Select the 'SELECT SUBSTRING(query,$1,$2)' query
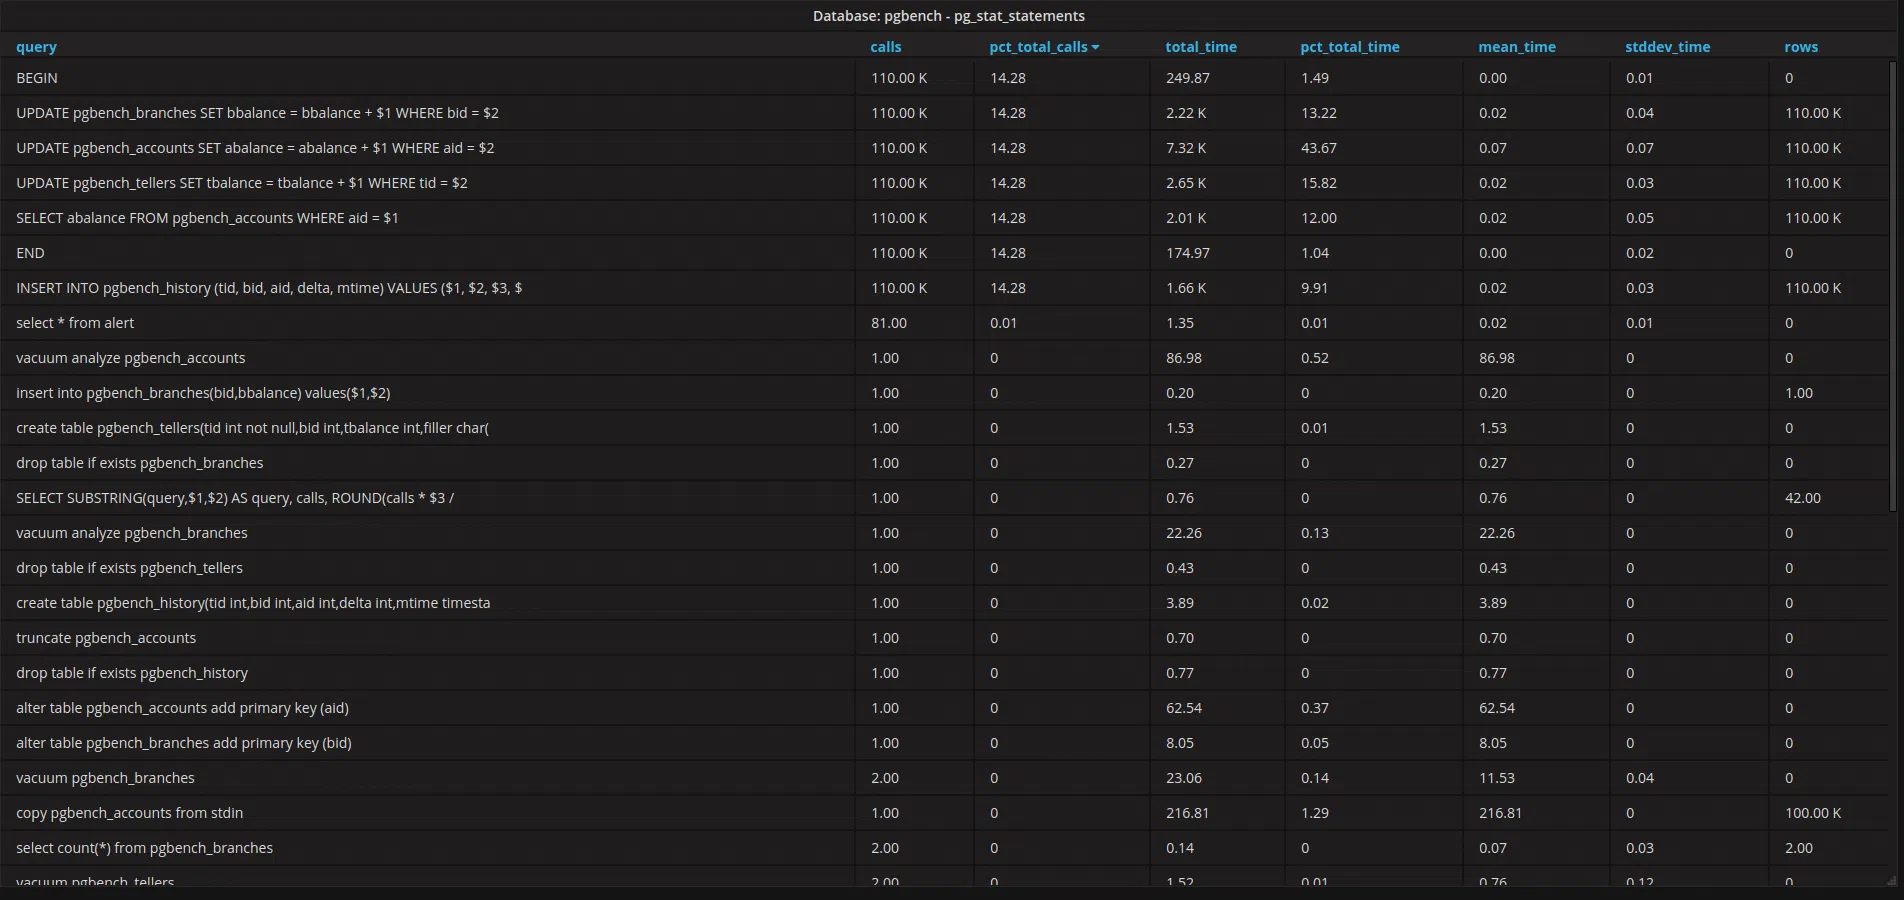 coord(235,498)
